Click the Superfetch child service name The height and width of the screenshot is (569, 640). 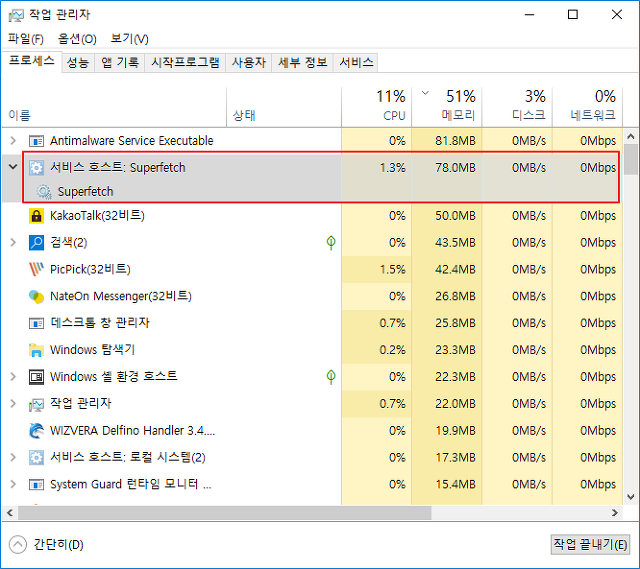85,192
